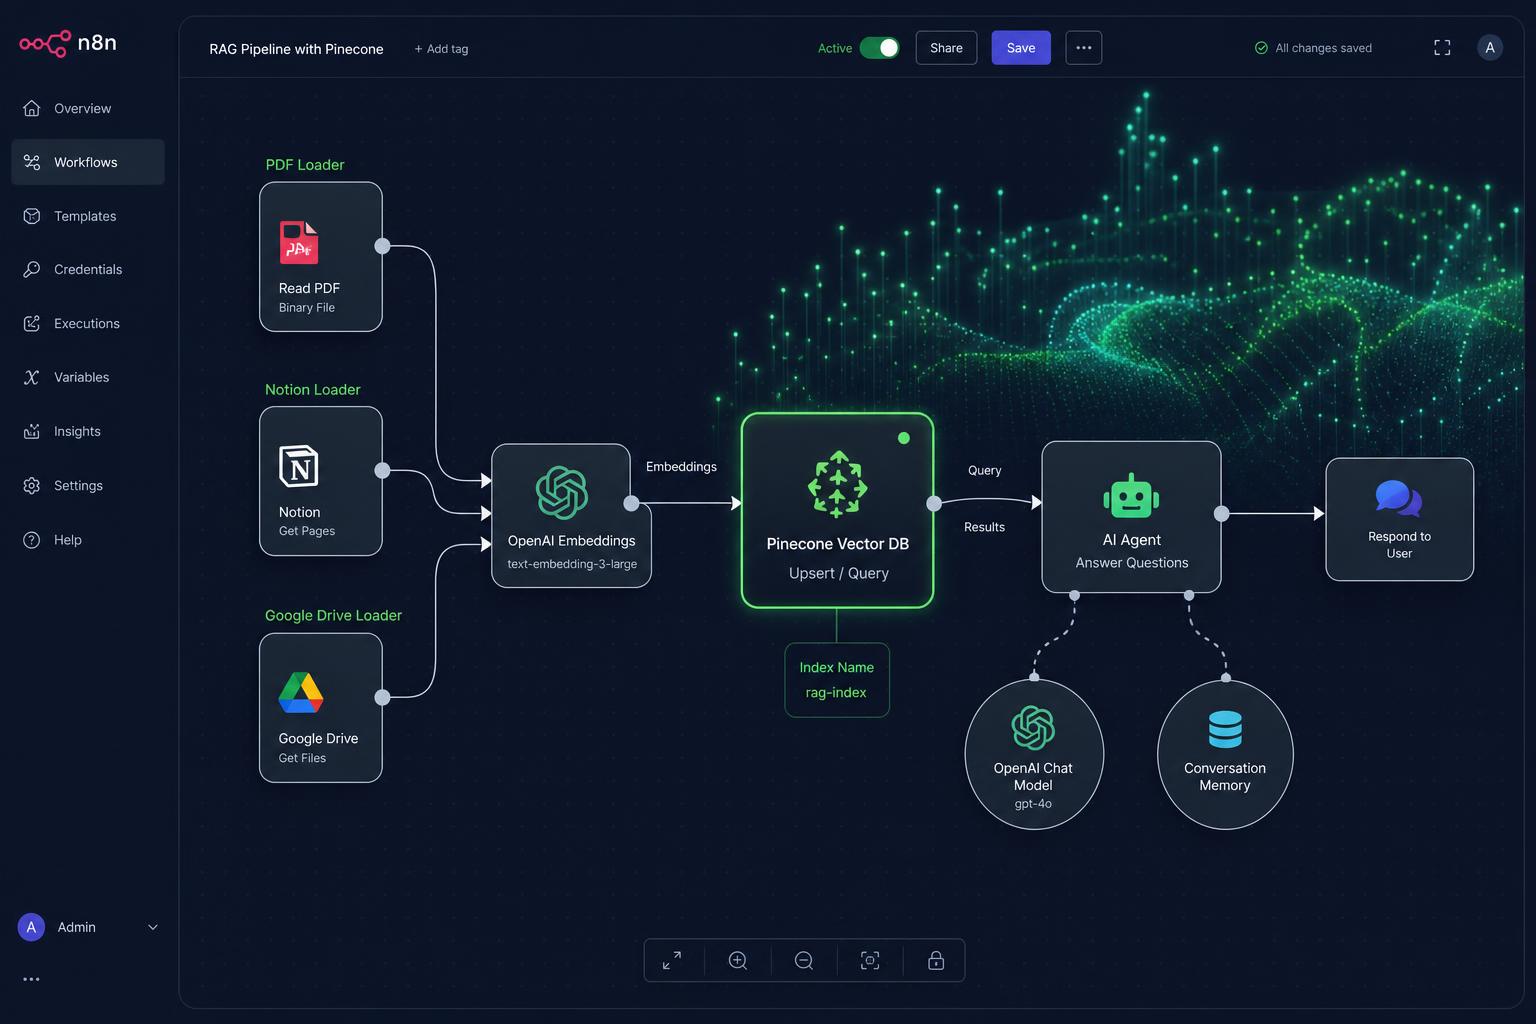Image resolution: width=1536 pixels, height=1024 pixels.
Task: Click the zoom in canvas icon
Action: (738, 960)
